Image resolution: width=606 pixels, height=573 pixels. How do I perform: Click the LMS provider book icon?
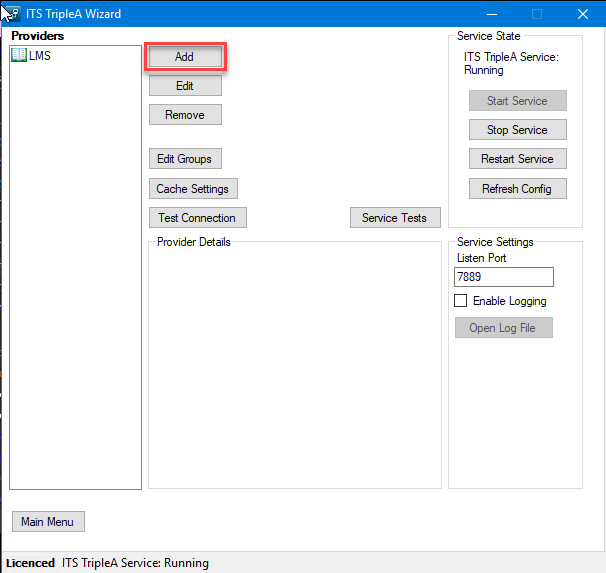19,56
